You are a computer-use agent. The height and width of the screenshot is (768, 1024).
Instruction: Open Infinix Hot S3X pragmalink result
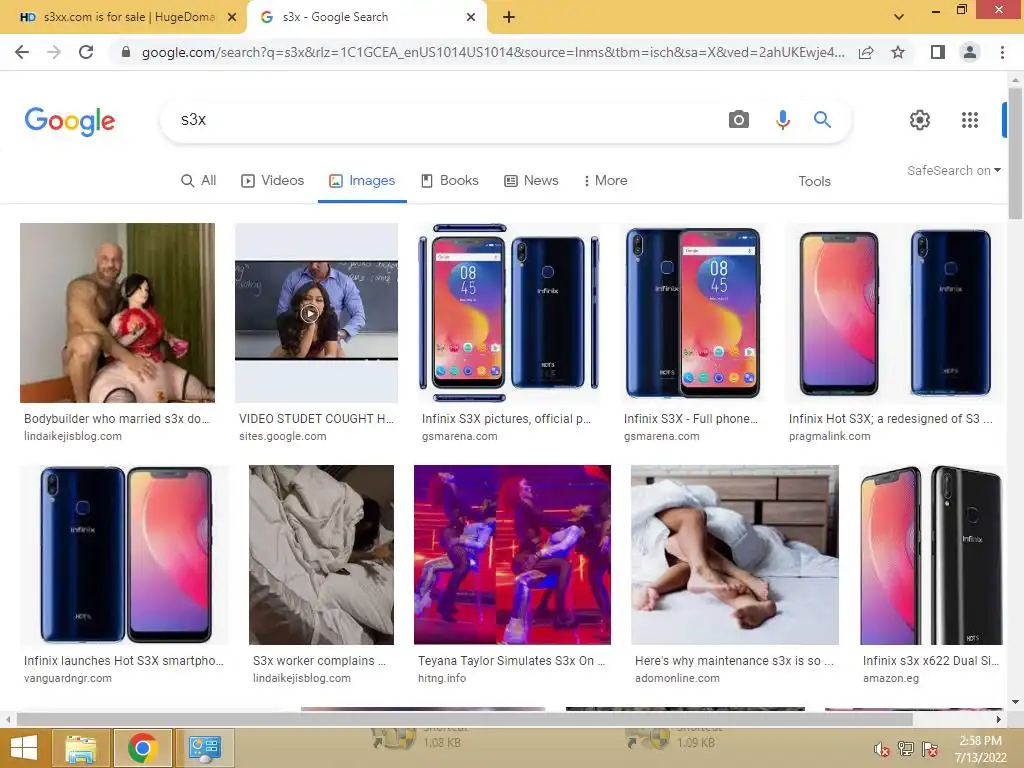[x=891, y=419]
